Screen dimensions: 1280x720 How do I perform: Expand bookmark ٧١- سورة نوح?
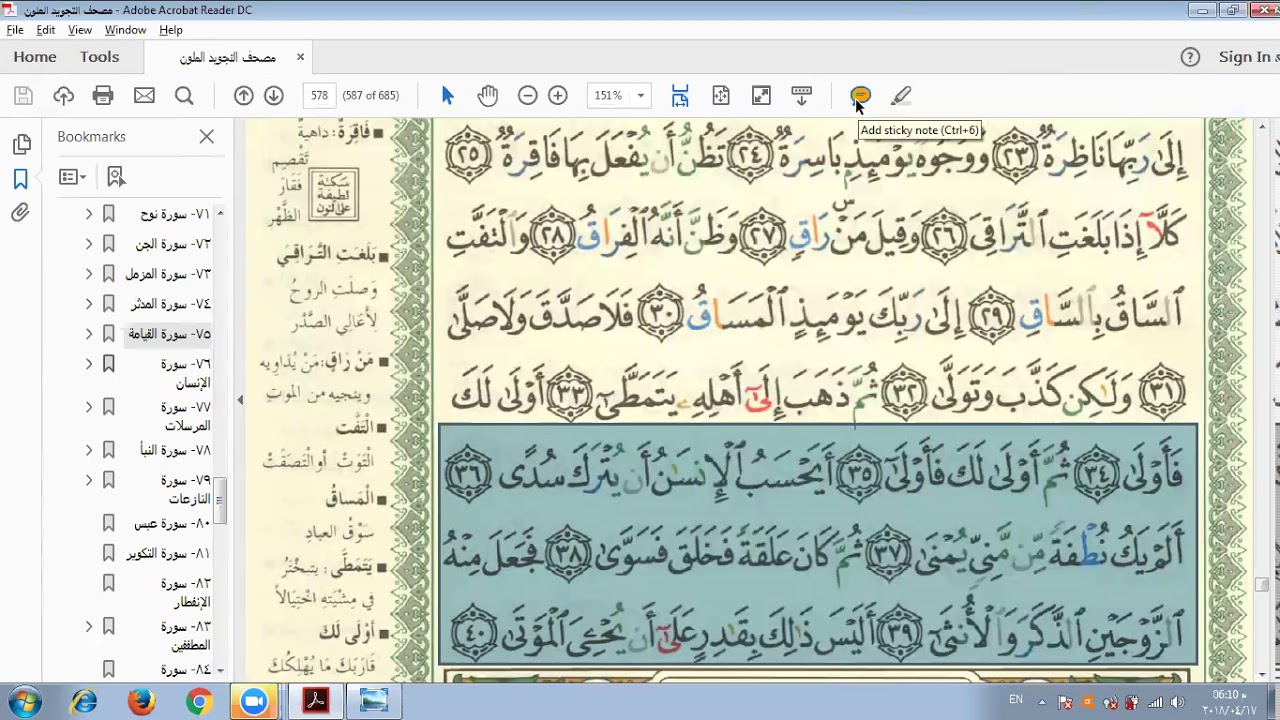[88, 214]
